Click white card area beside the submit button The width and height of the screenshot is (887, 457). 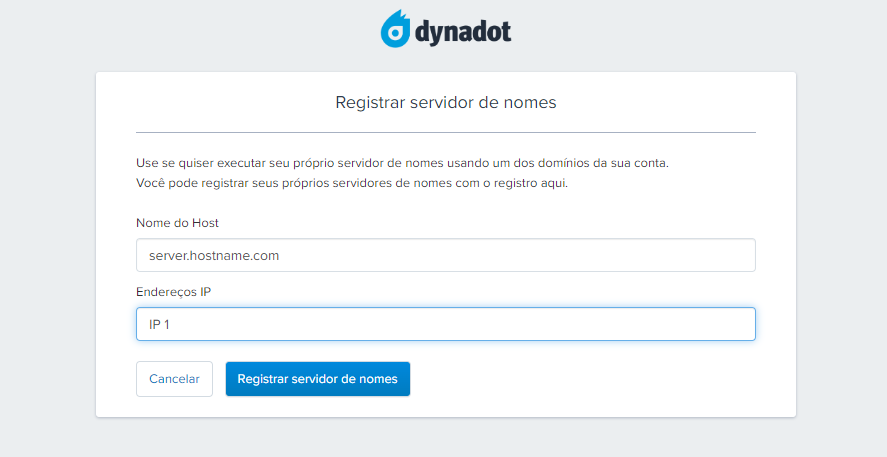click(583, 379)
